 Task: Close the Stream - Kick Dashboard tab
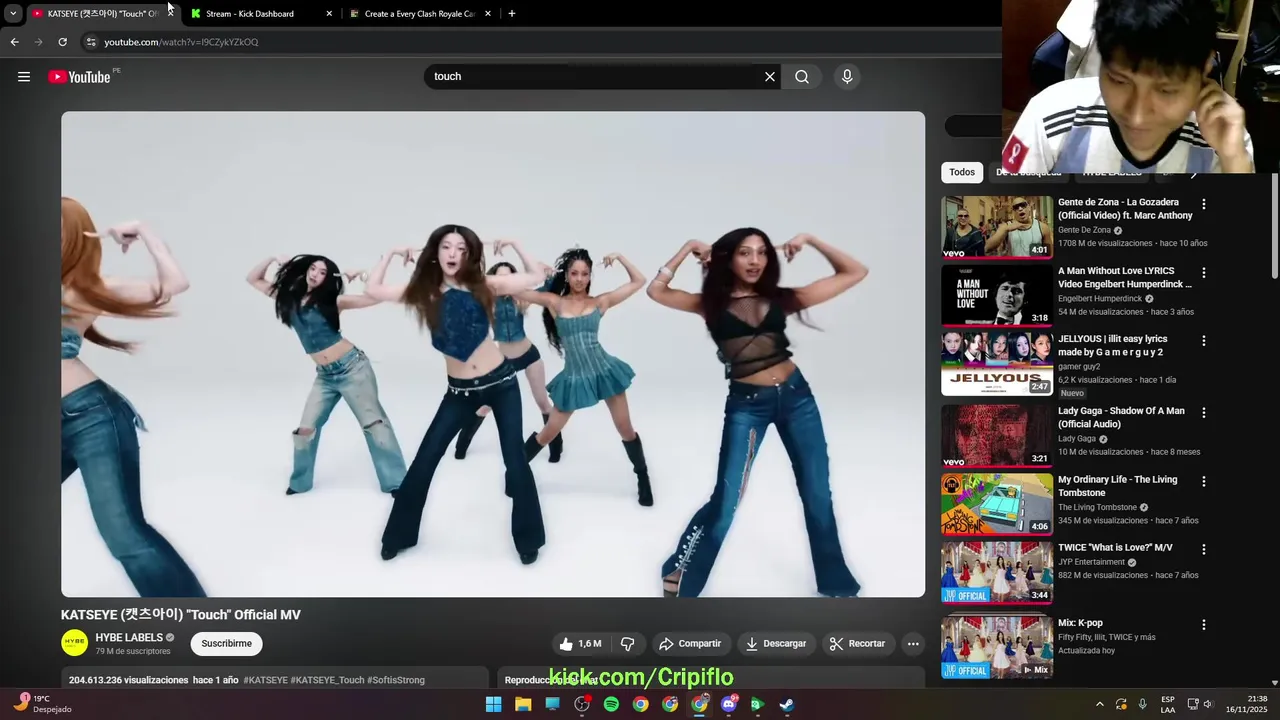[329, 14]
